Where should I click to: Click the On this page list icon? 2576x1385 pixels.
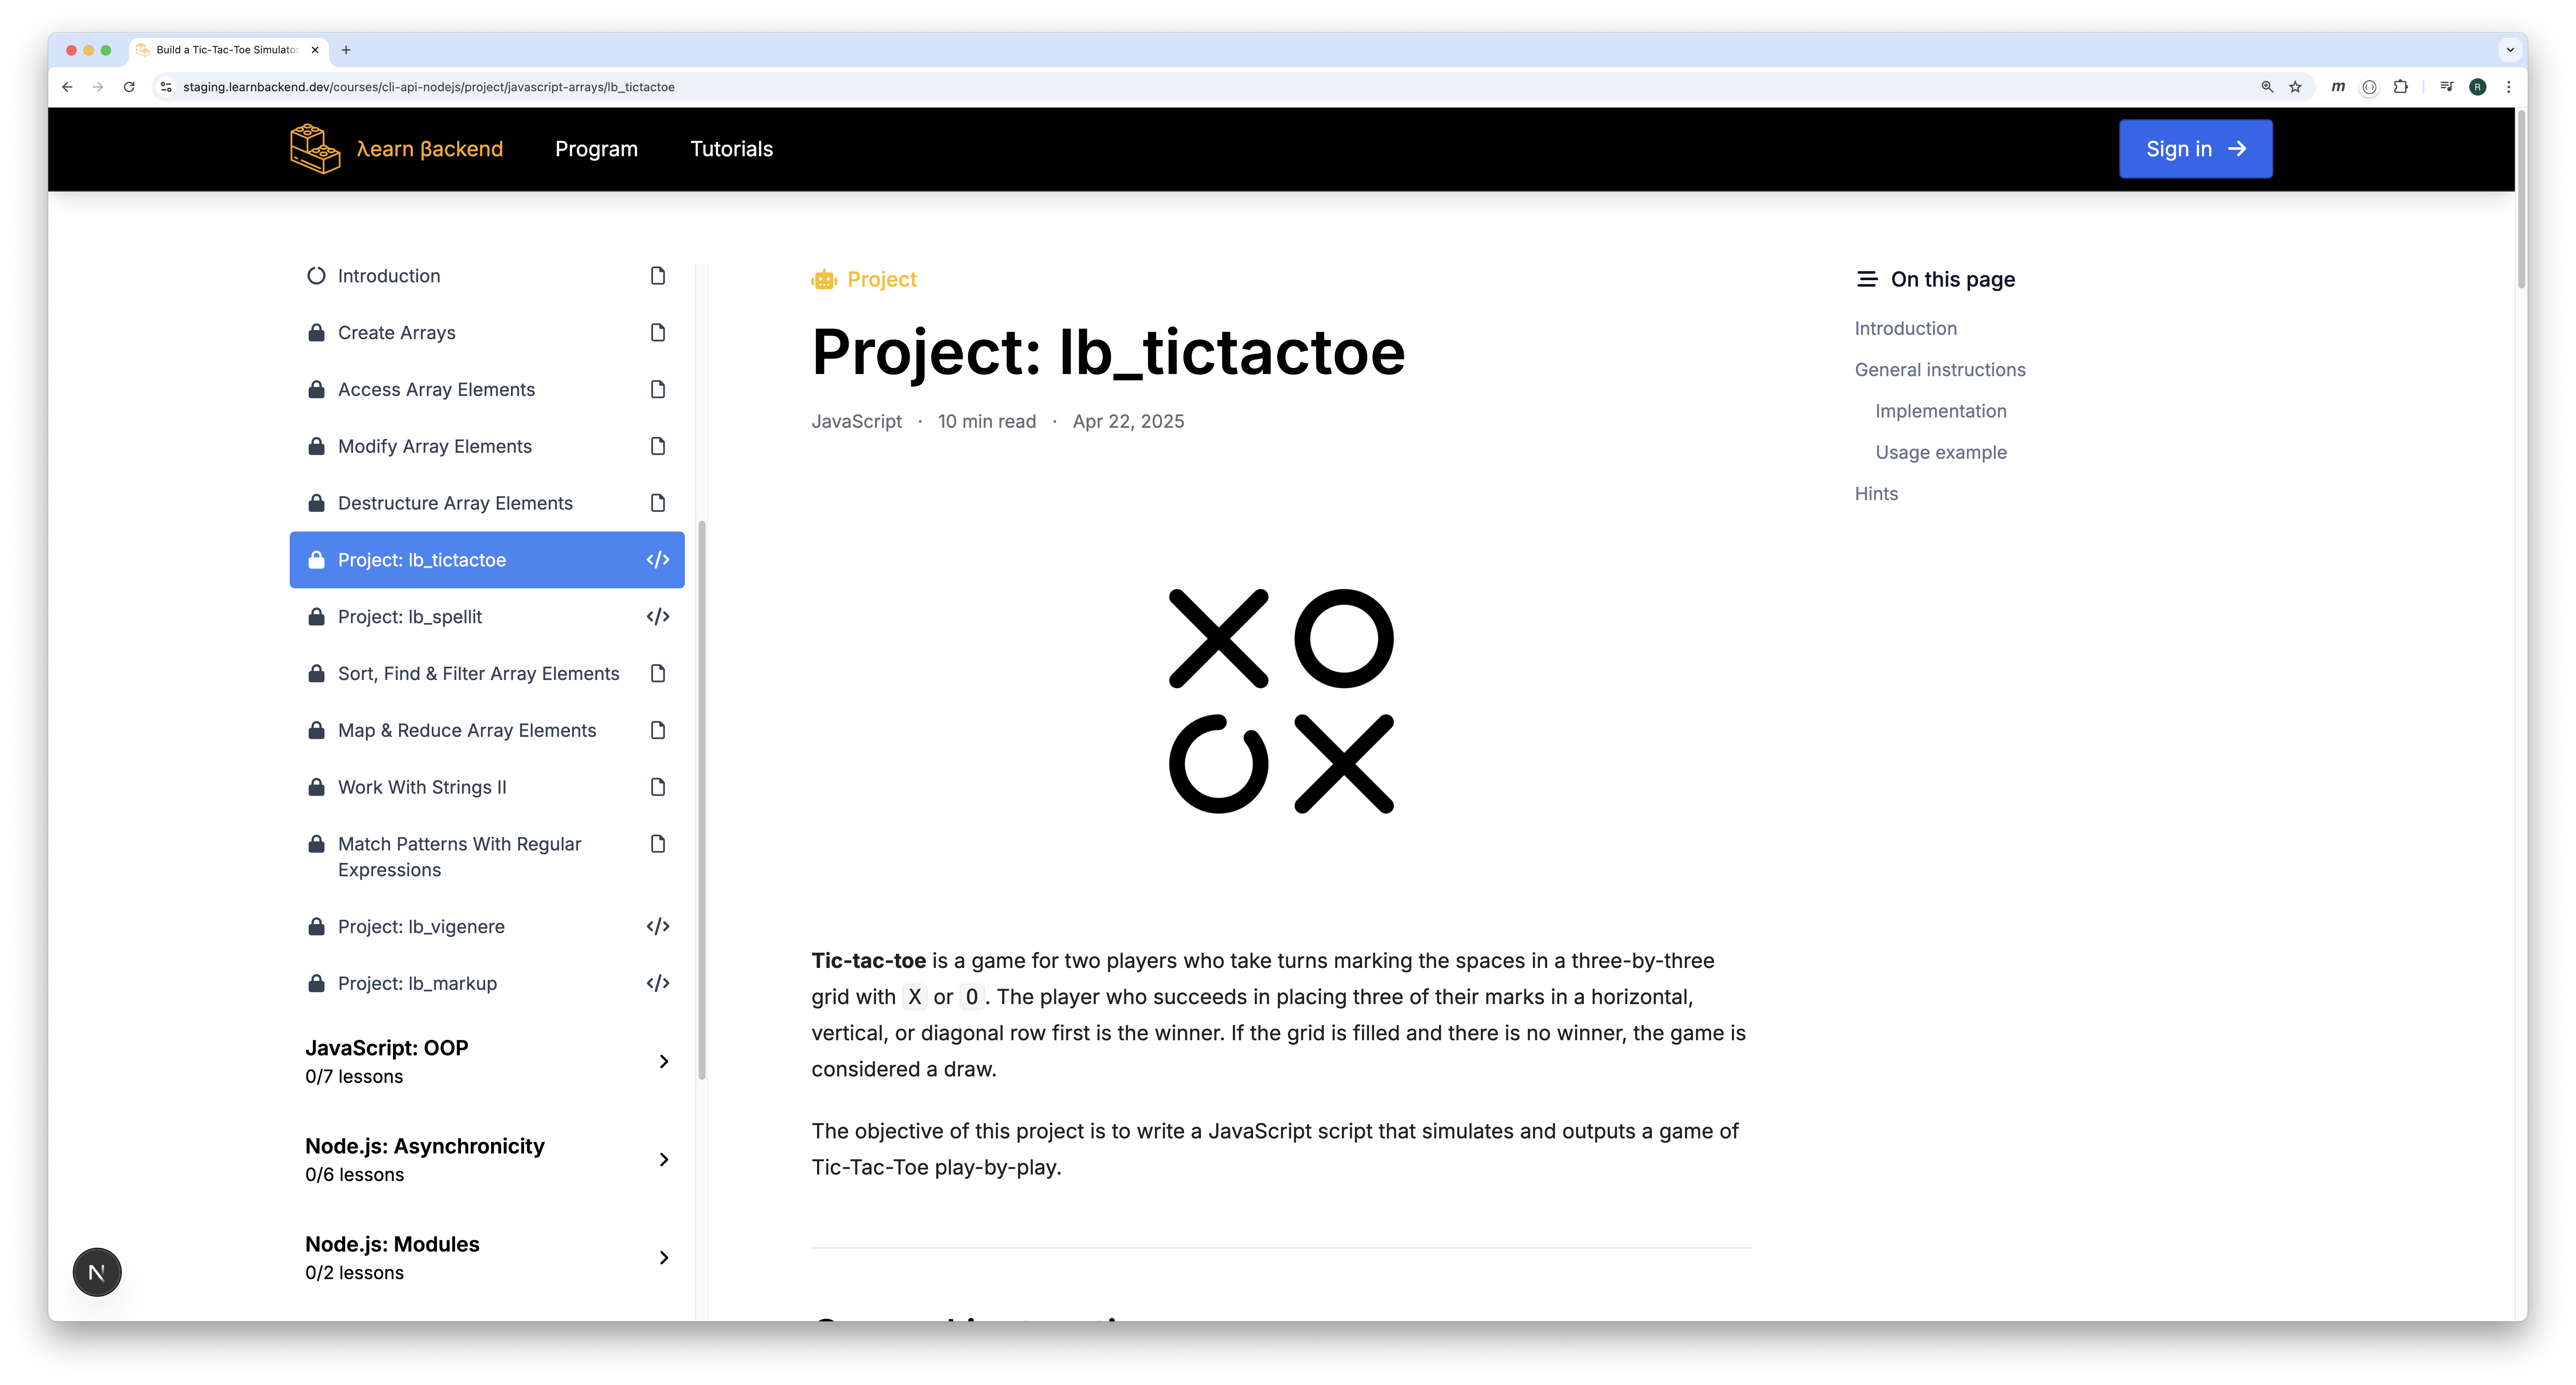tap(1866, 279)
